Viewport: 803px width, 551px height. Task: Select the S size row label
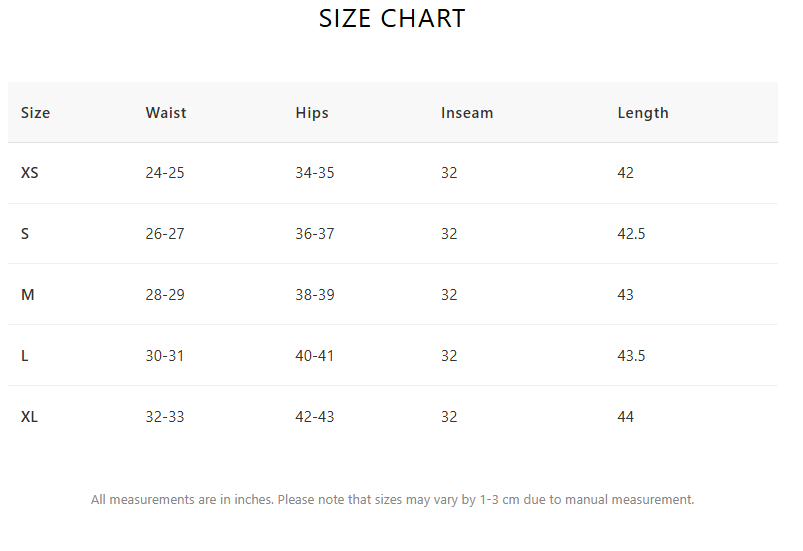(25, 234)
